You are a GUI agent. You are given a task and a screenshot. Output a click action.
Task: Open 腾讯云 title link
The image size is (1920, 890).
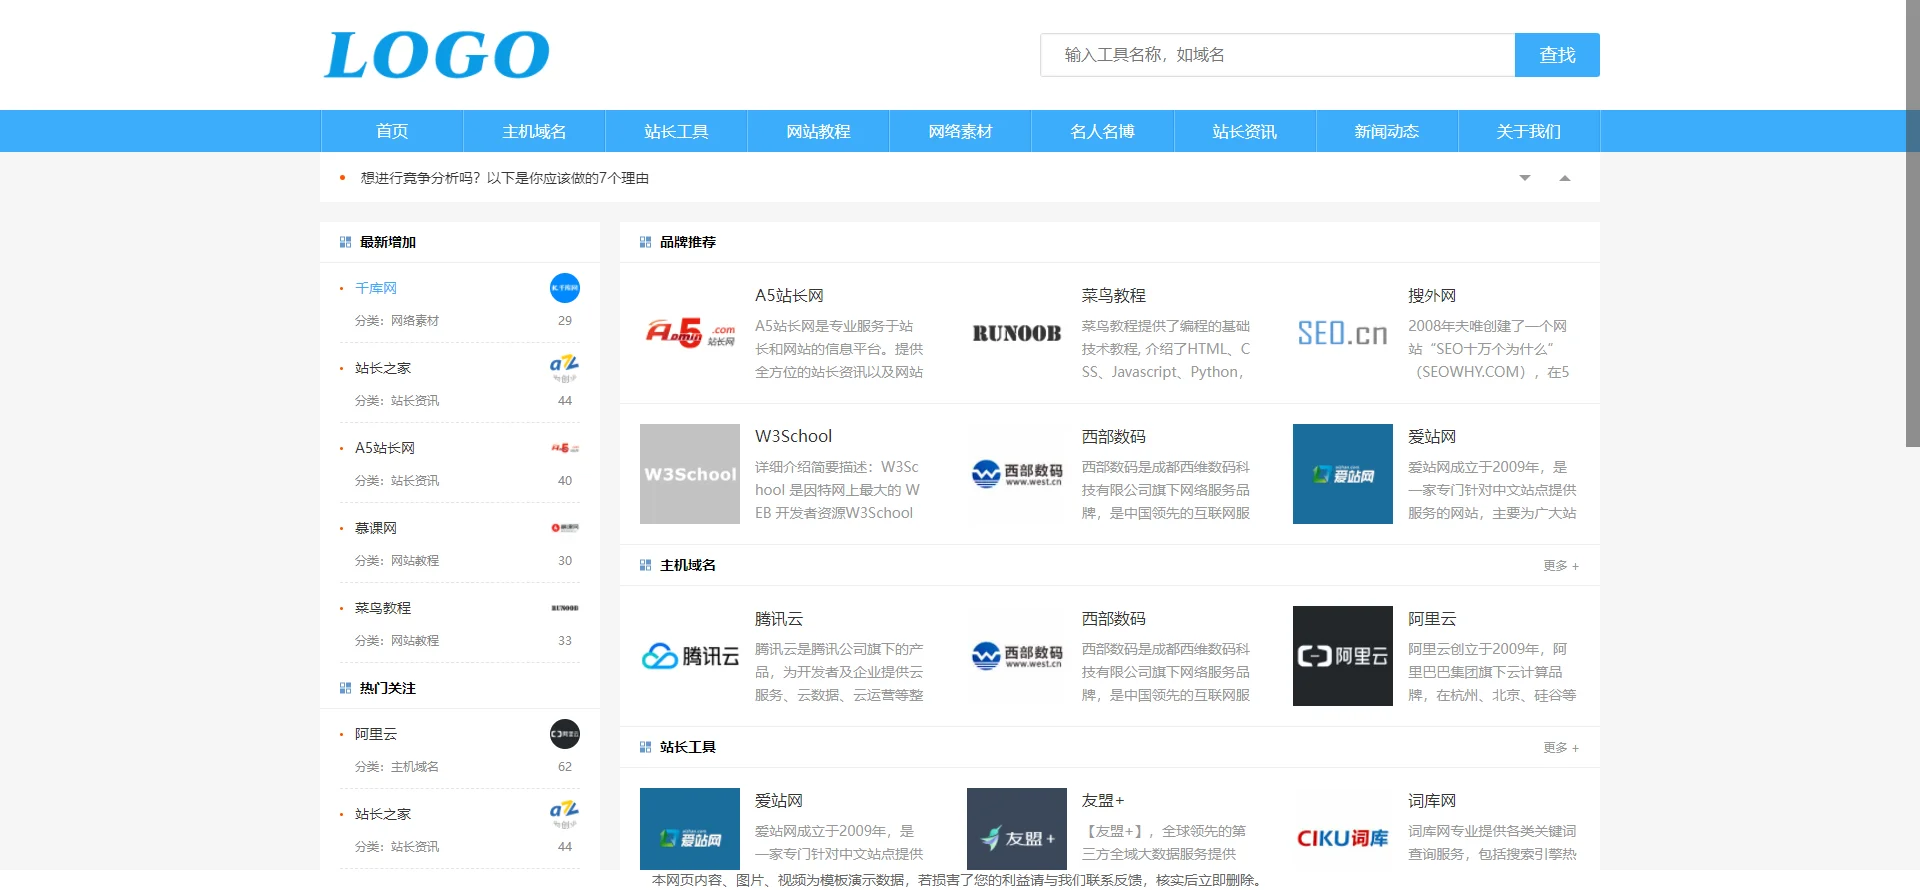pyautogui.click(x=779, y=619)
